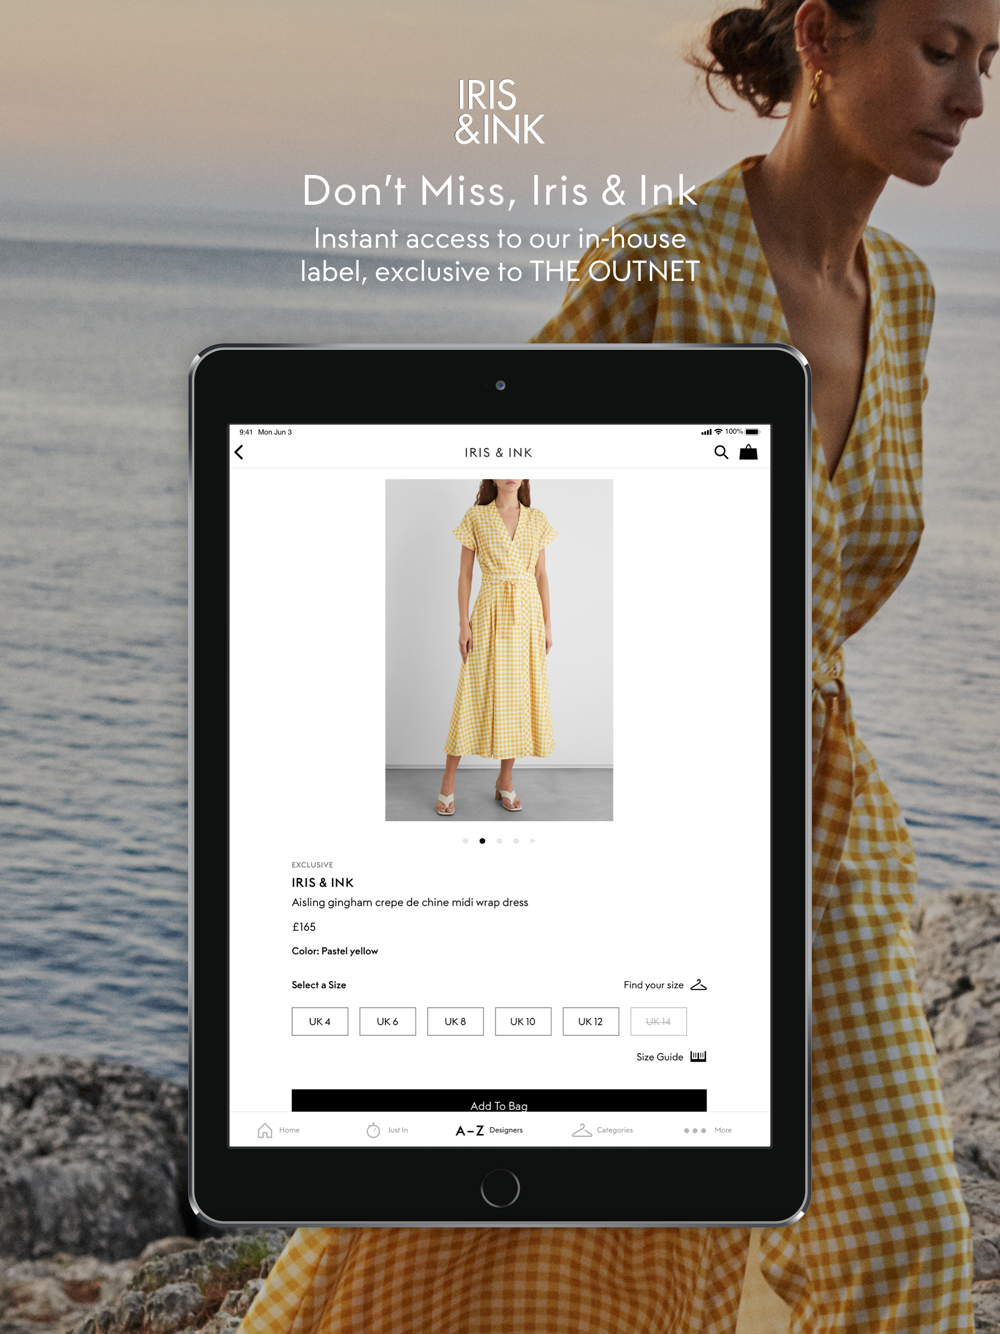The height and width of the screenshot is (1334, 1000).
Task: Open the Size Guide link
Action: tap(660, 1057)
